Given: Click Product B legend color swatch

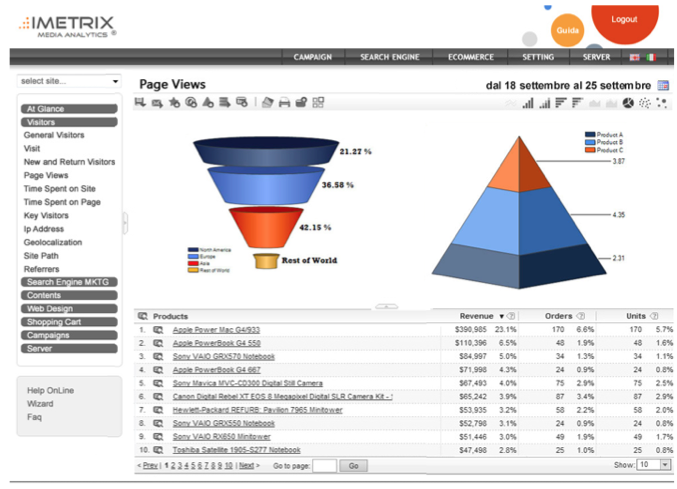Looking at the screenshot, I should click(590, 142).
